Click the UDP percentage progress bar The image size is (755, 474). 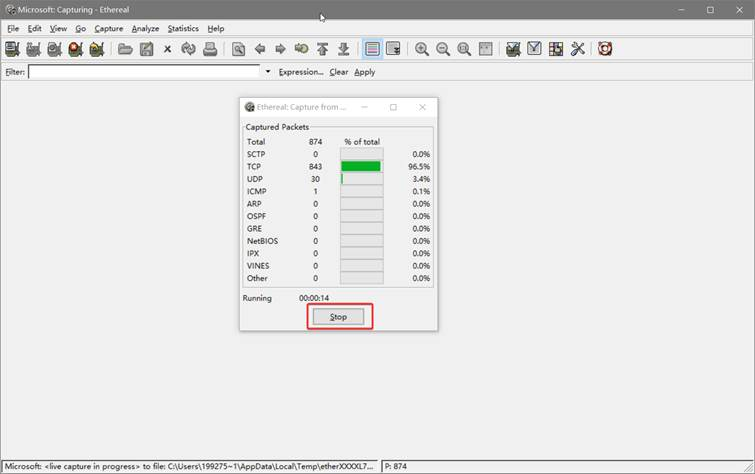(362, 179)
